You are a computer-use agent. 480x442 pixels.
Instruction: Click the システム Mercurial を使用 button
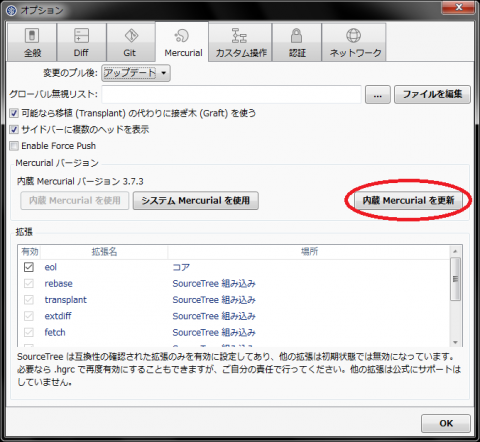[196, 200]
